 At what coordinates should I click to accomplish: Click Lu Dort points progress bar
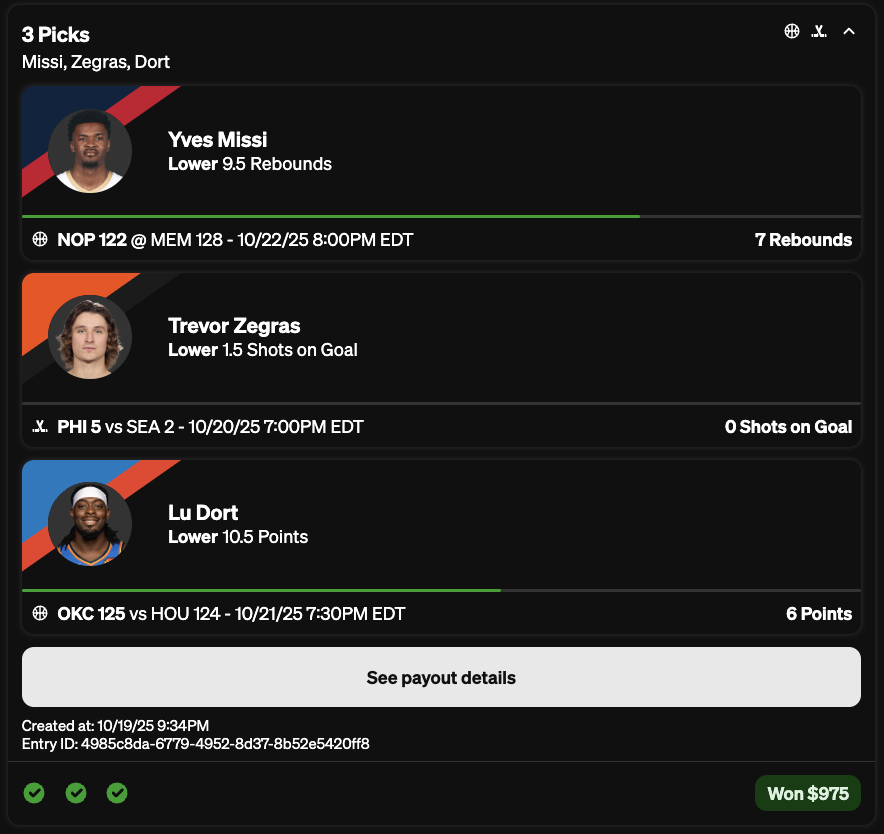tap(261, 590)
